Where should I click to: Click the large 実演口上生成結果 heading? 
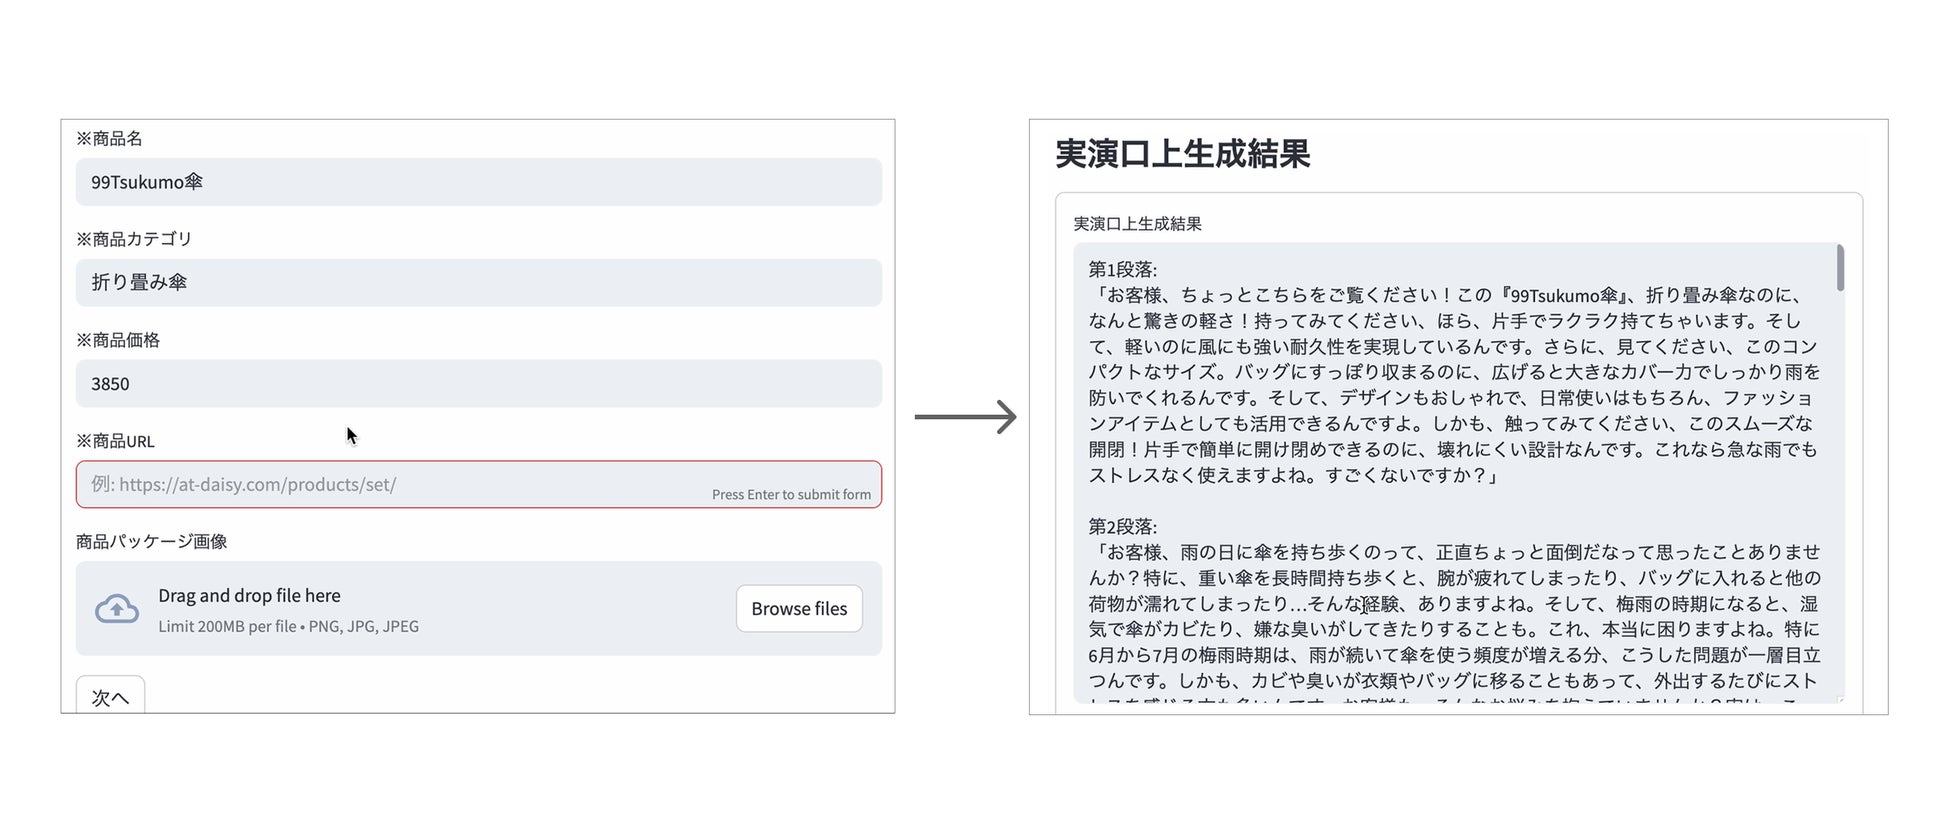click(x=1182, y=154)
